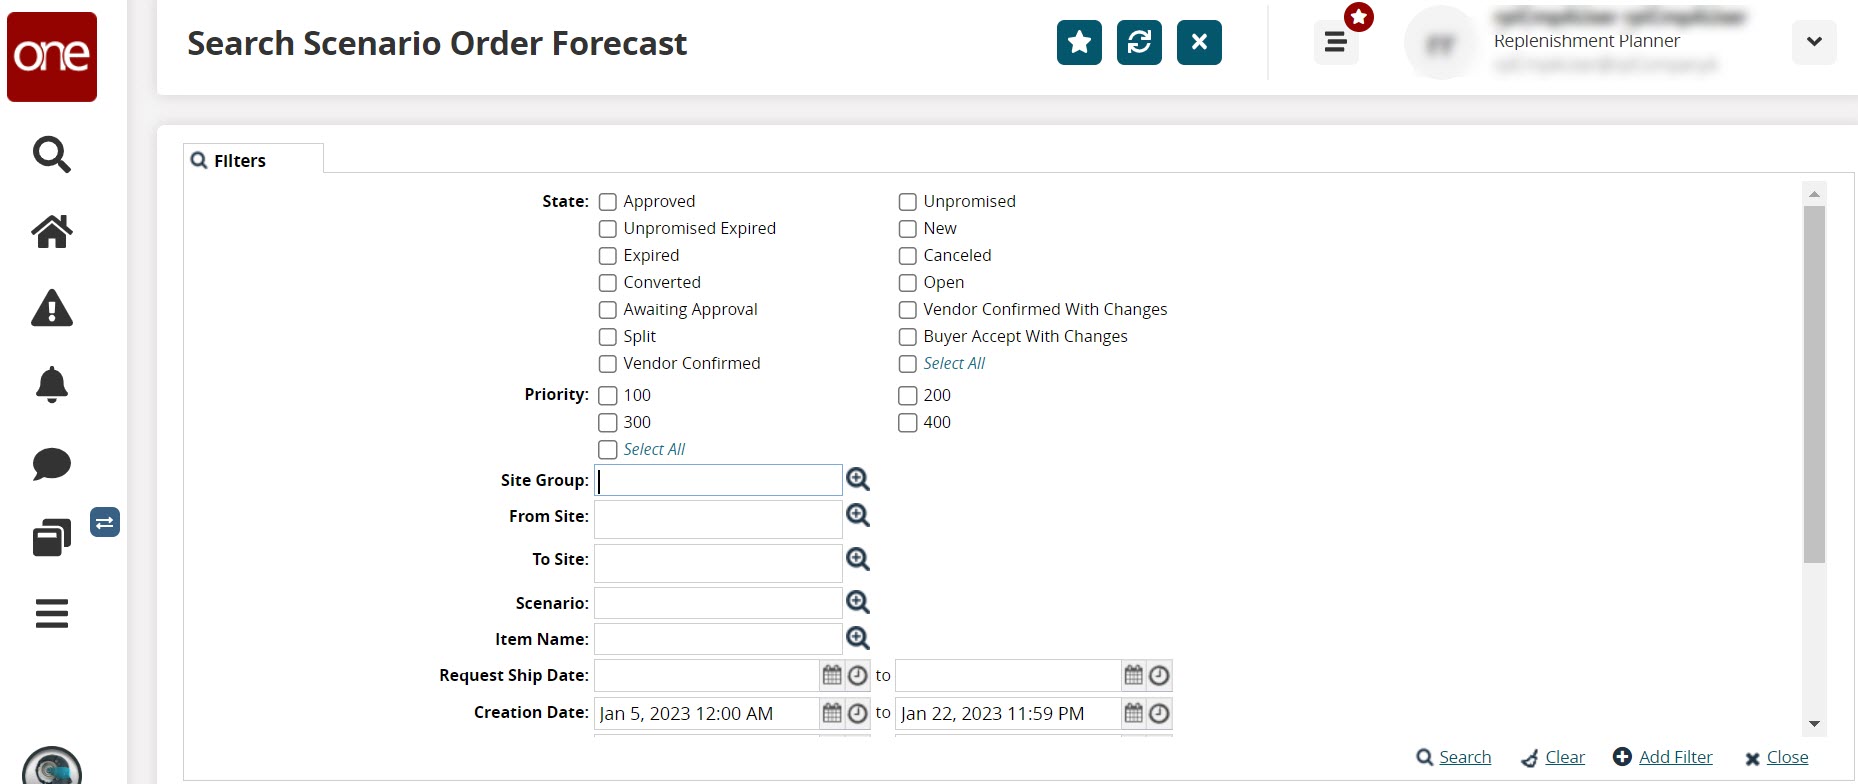Screen dimensions: 1858x784
Task: Click the global search magnifier in sidebar
Action: 52,155
